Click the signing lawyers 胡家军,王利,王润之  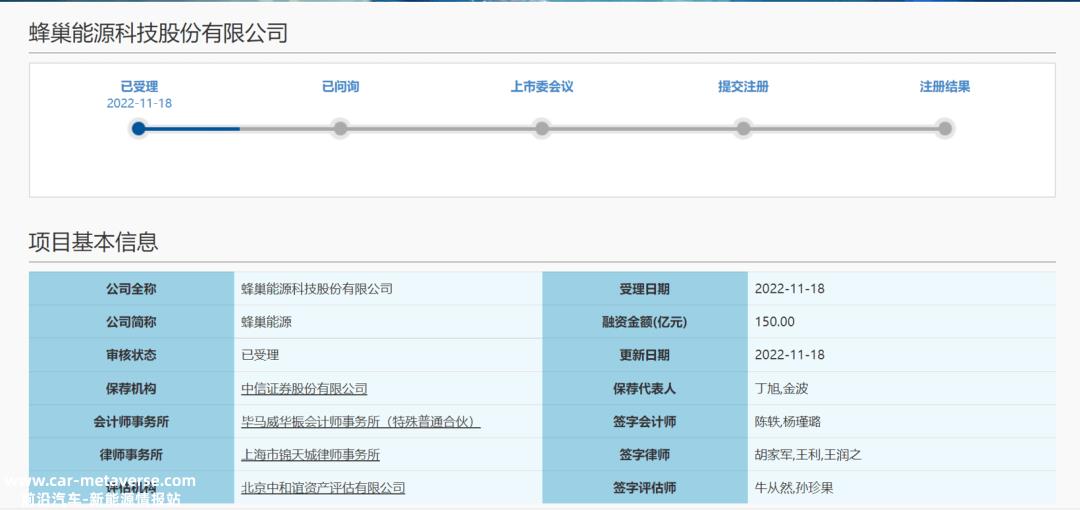point(808,455)
